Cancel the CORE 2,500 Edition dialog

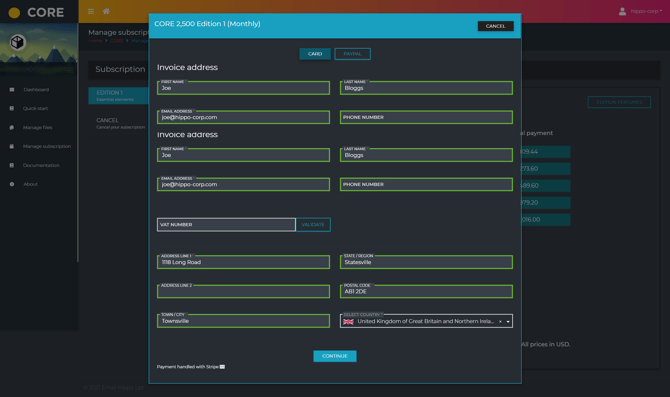(495, 26)
